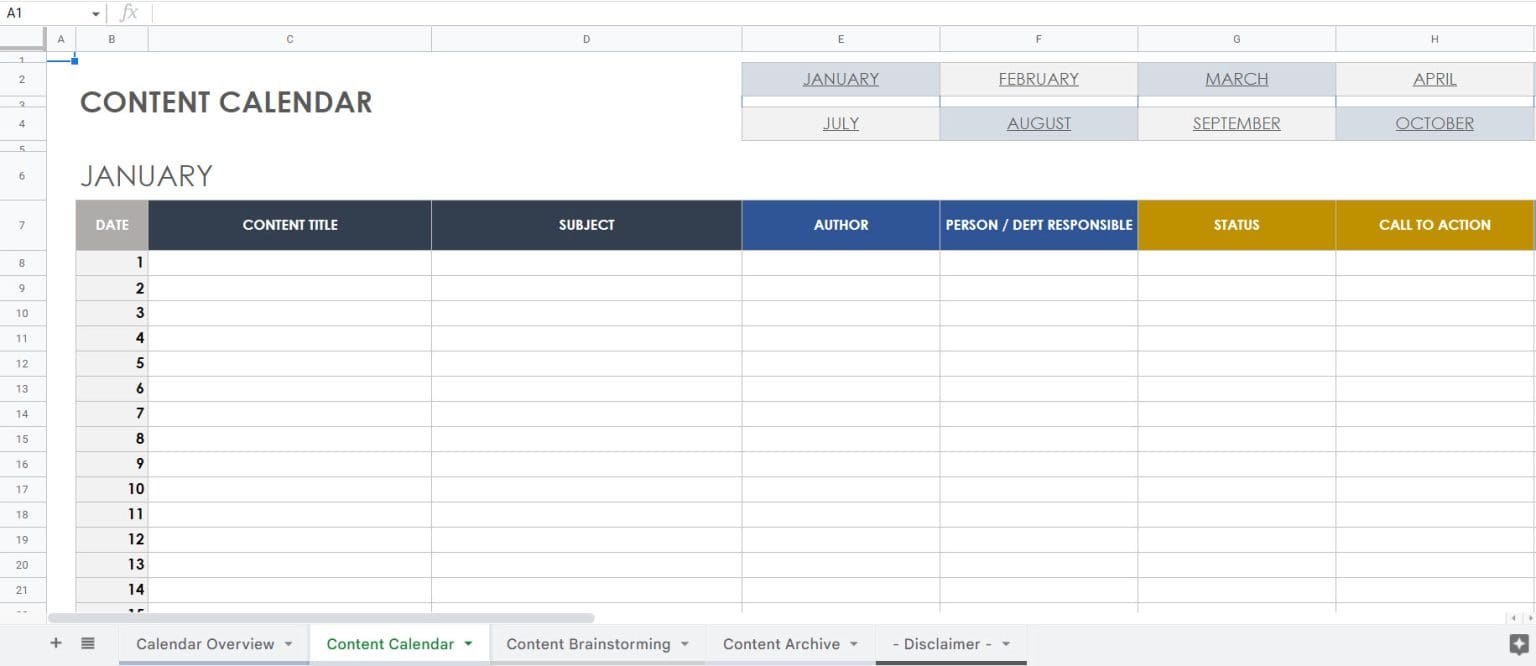
Task: Switch to the Content Brainstorming tab
Action: [589, 644]
